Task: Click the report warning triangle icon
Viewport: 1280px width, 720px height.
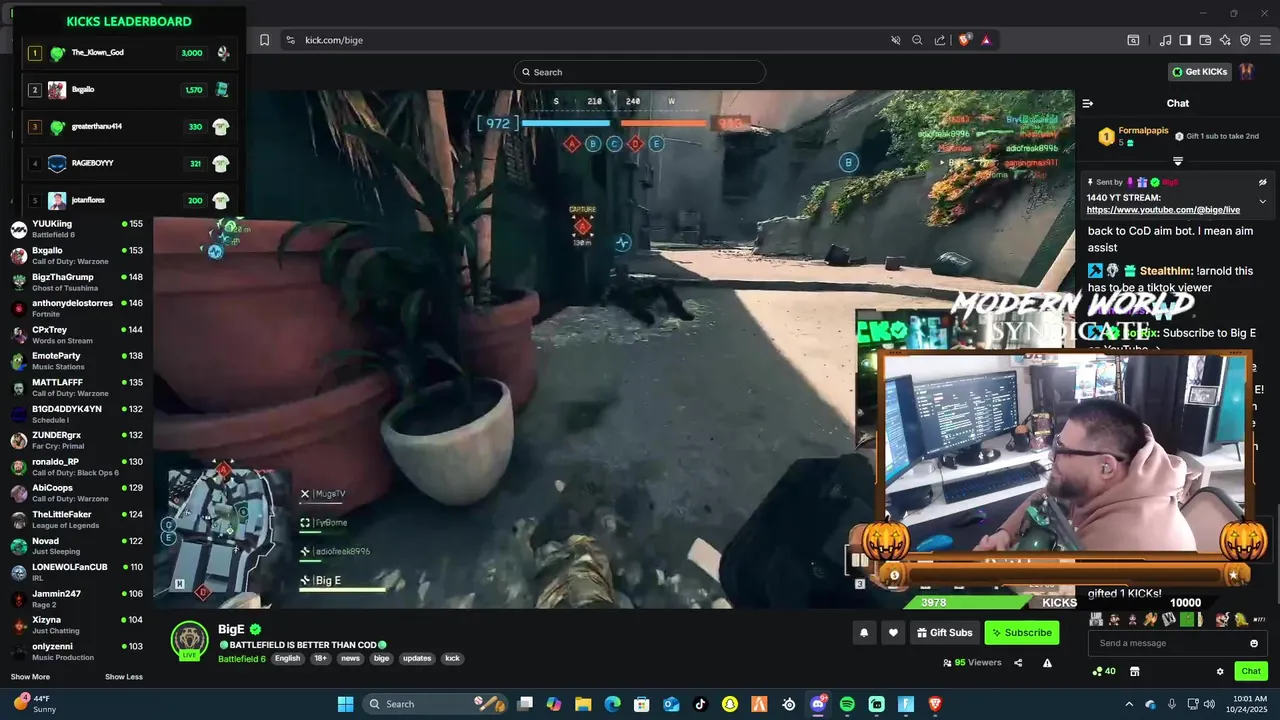Action: tap(1047, 663)
